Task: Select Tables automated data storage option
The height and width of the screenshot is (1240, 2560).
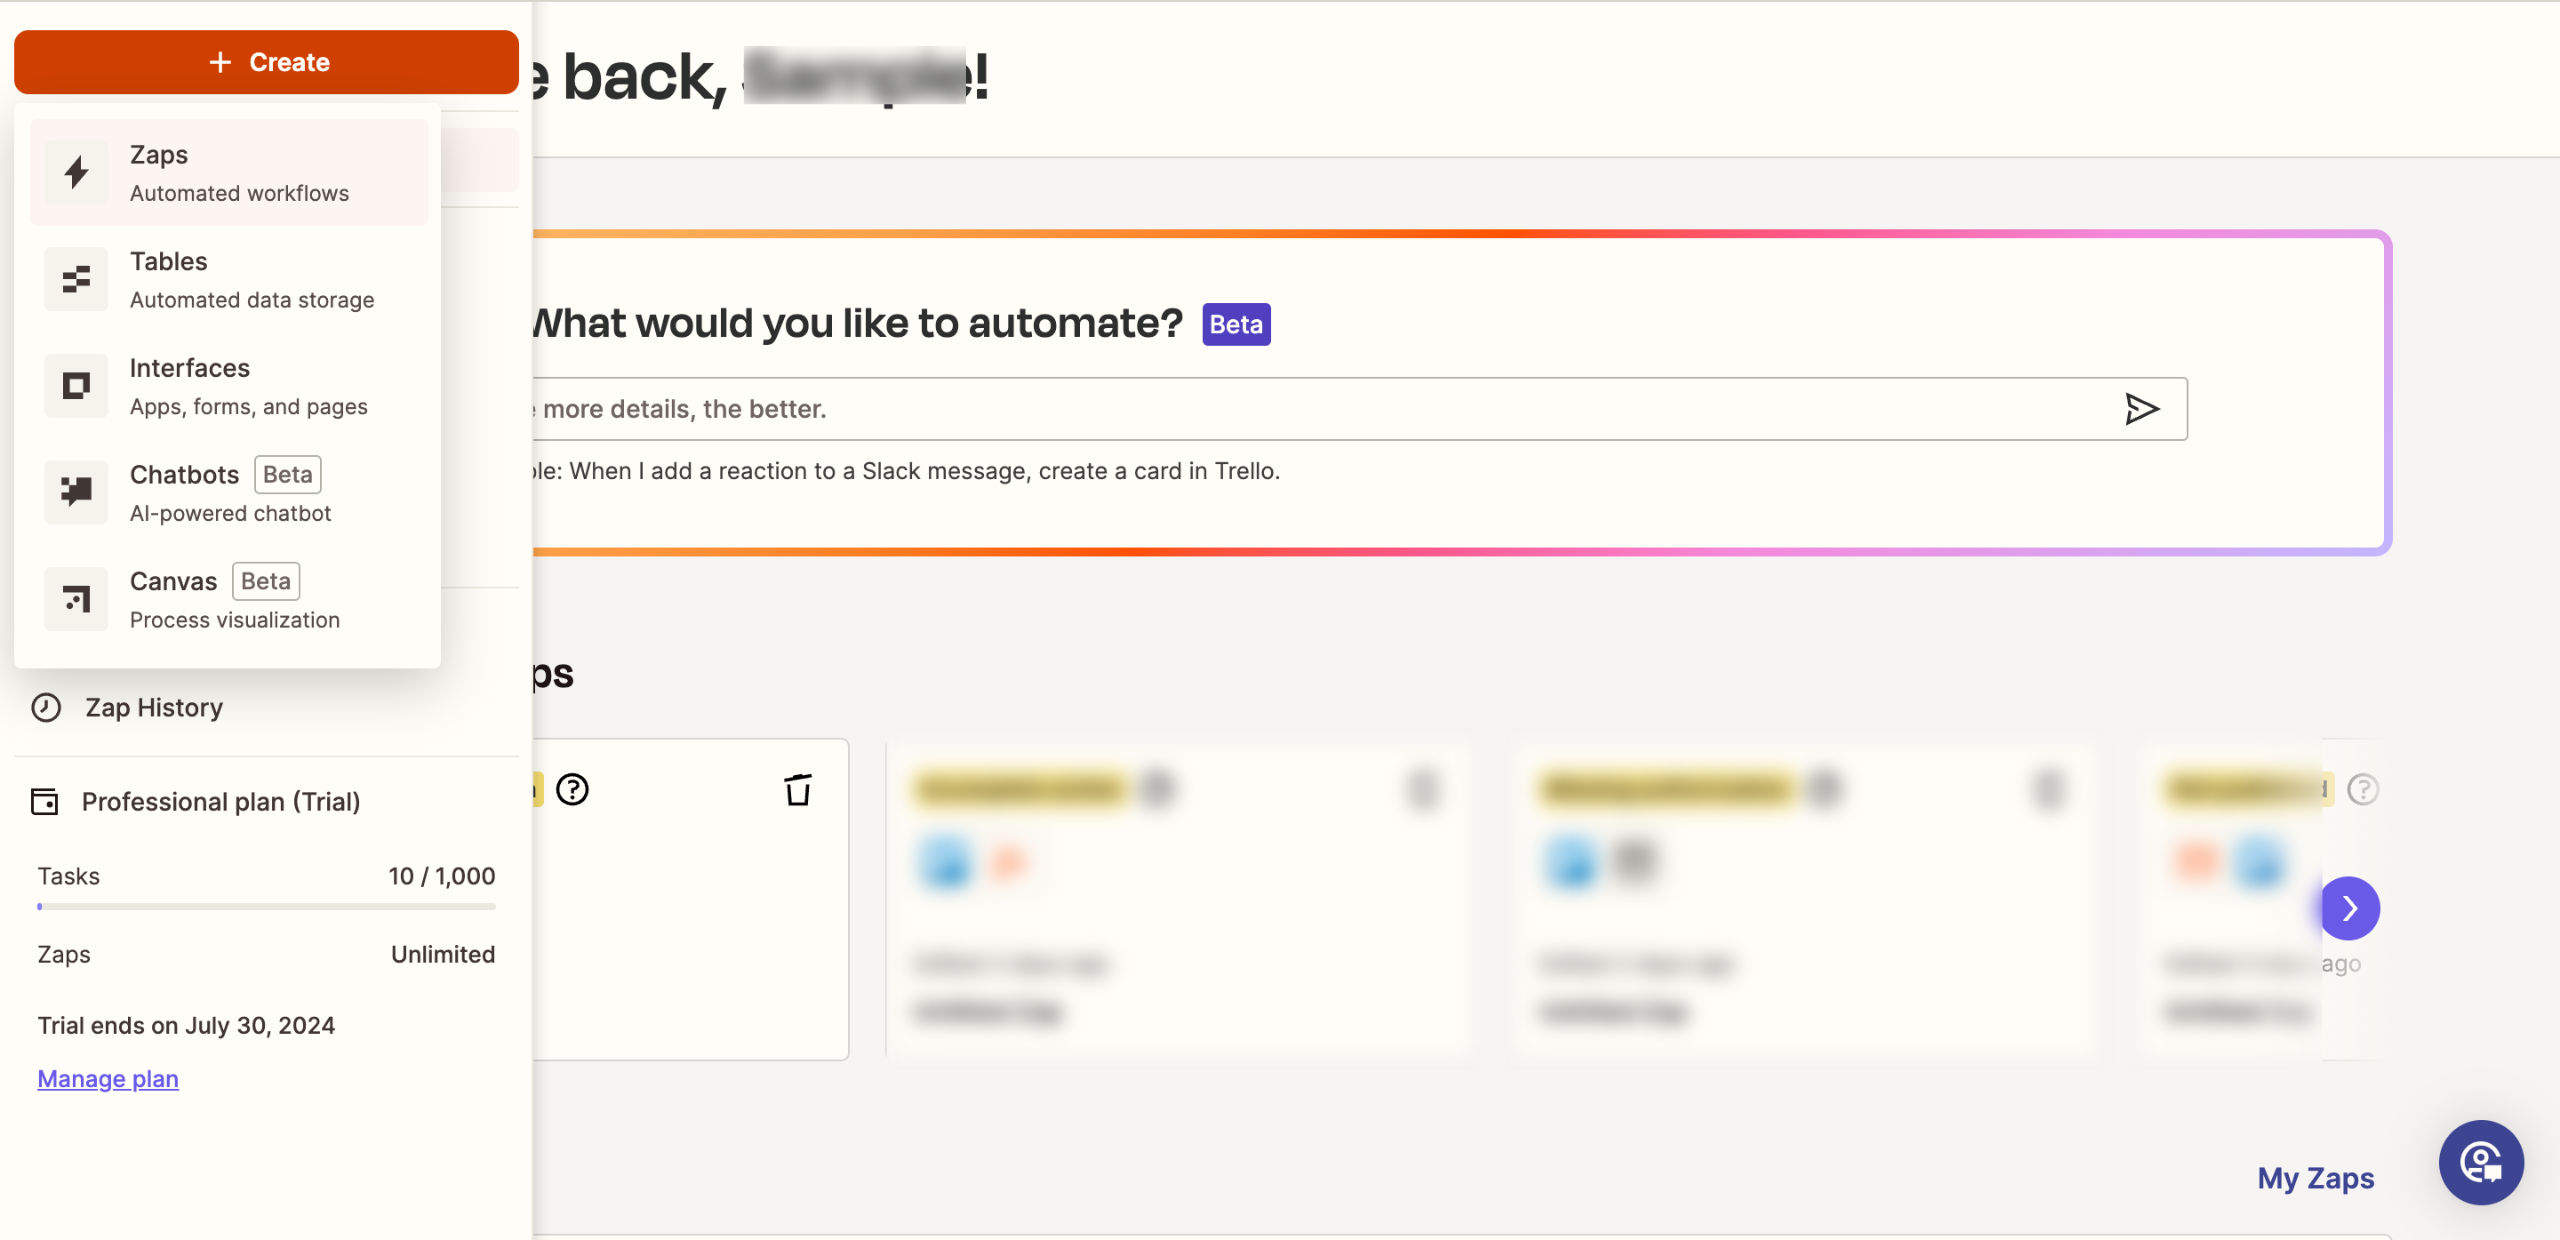Action: [x=252, y=280]
